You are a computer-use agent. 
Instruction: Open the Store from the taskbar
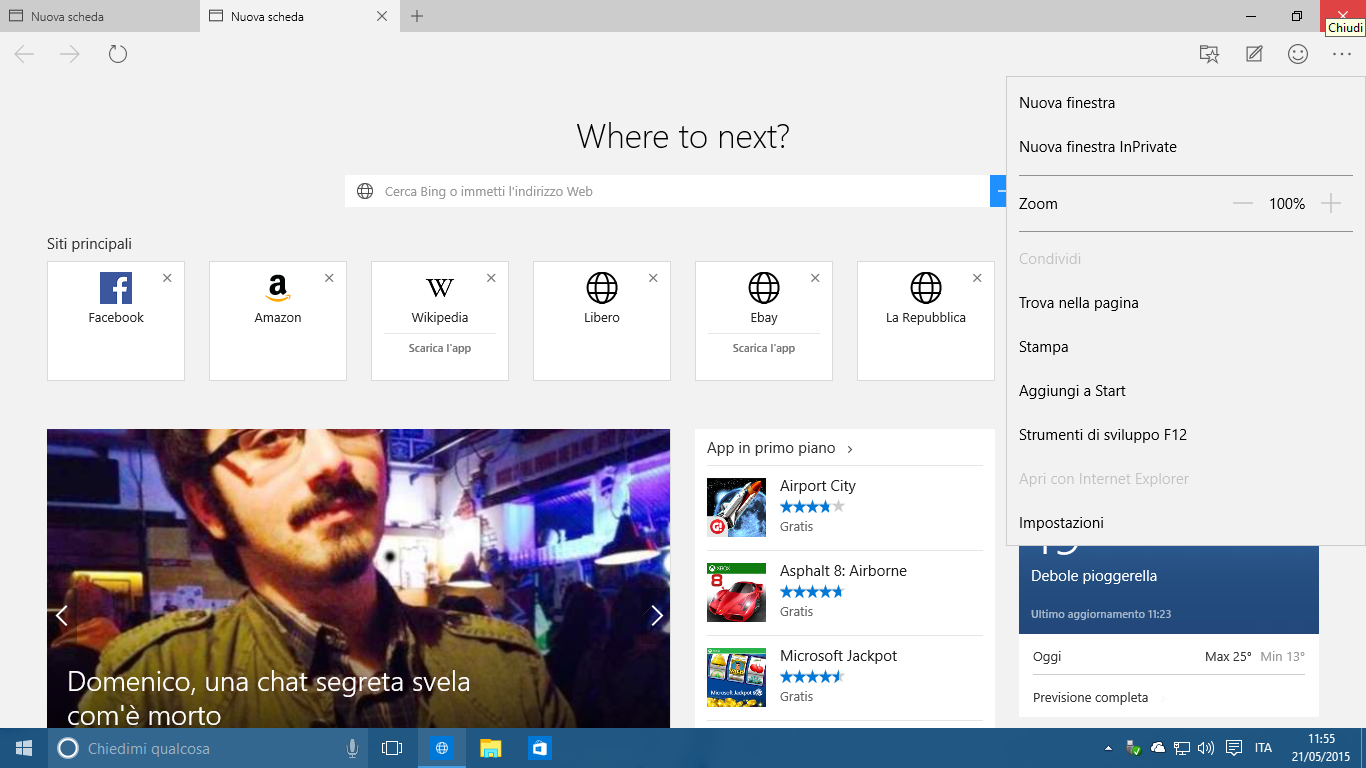(539, 748)
